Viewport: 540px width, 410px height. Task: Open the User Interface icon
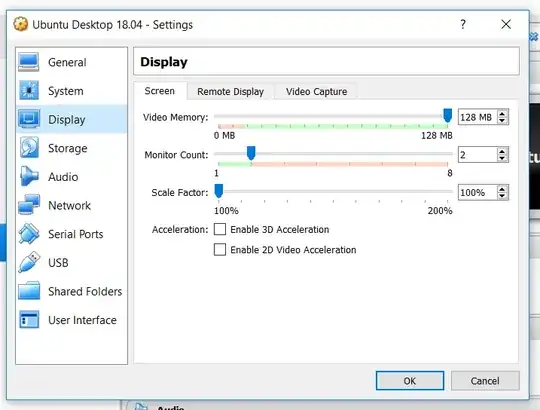(29, 319)
